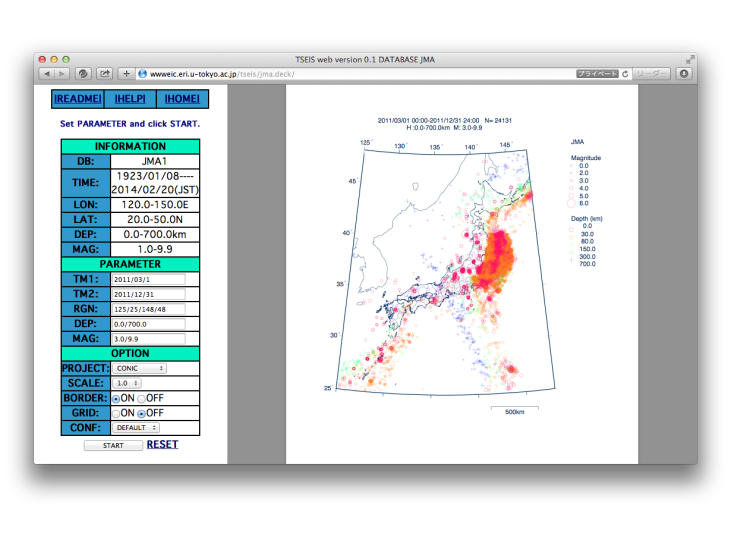
Task: Click the START button
Action: (x=113, y=446)
